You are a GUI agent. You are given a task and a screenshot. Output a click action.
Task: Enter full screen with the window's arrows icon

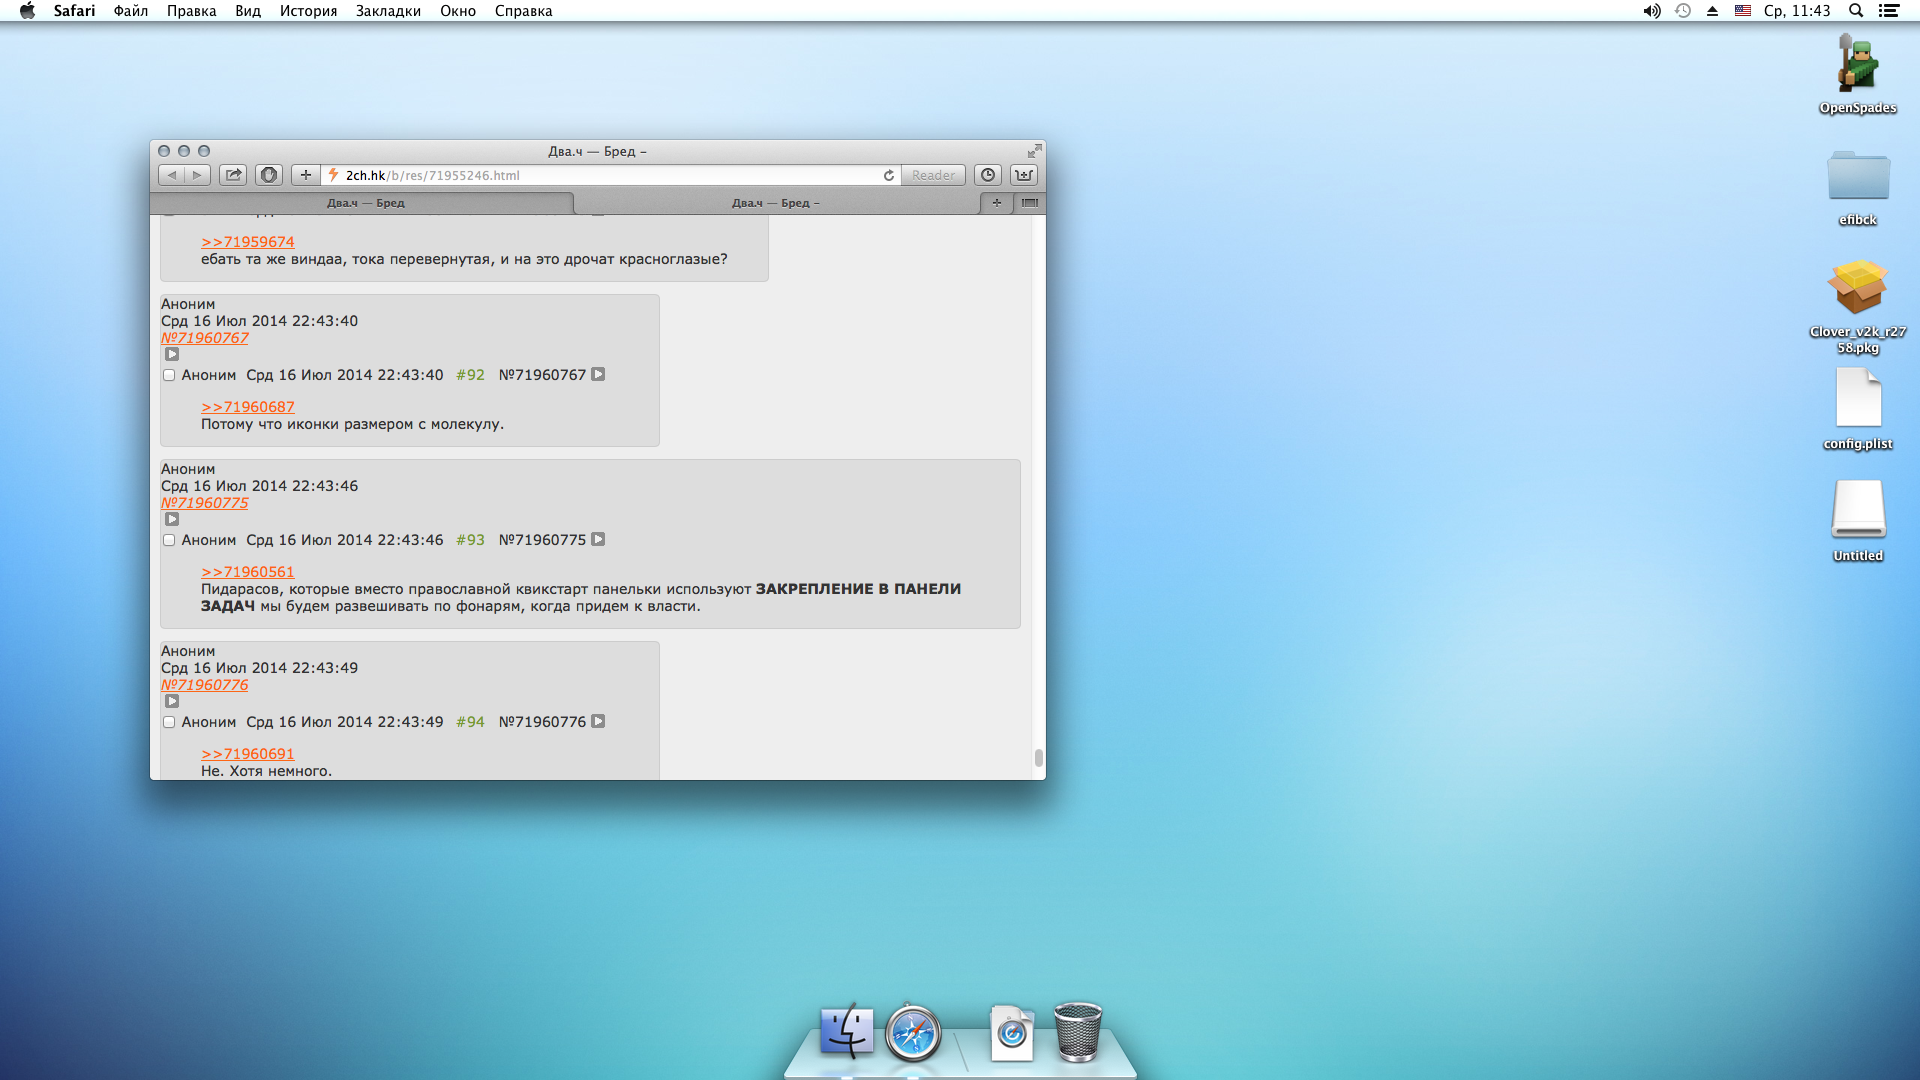(1034, 151)
